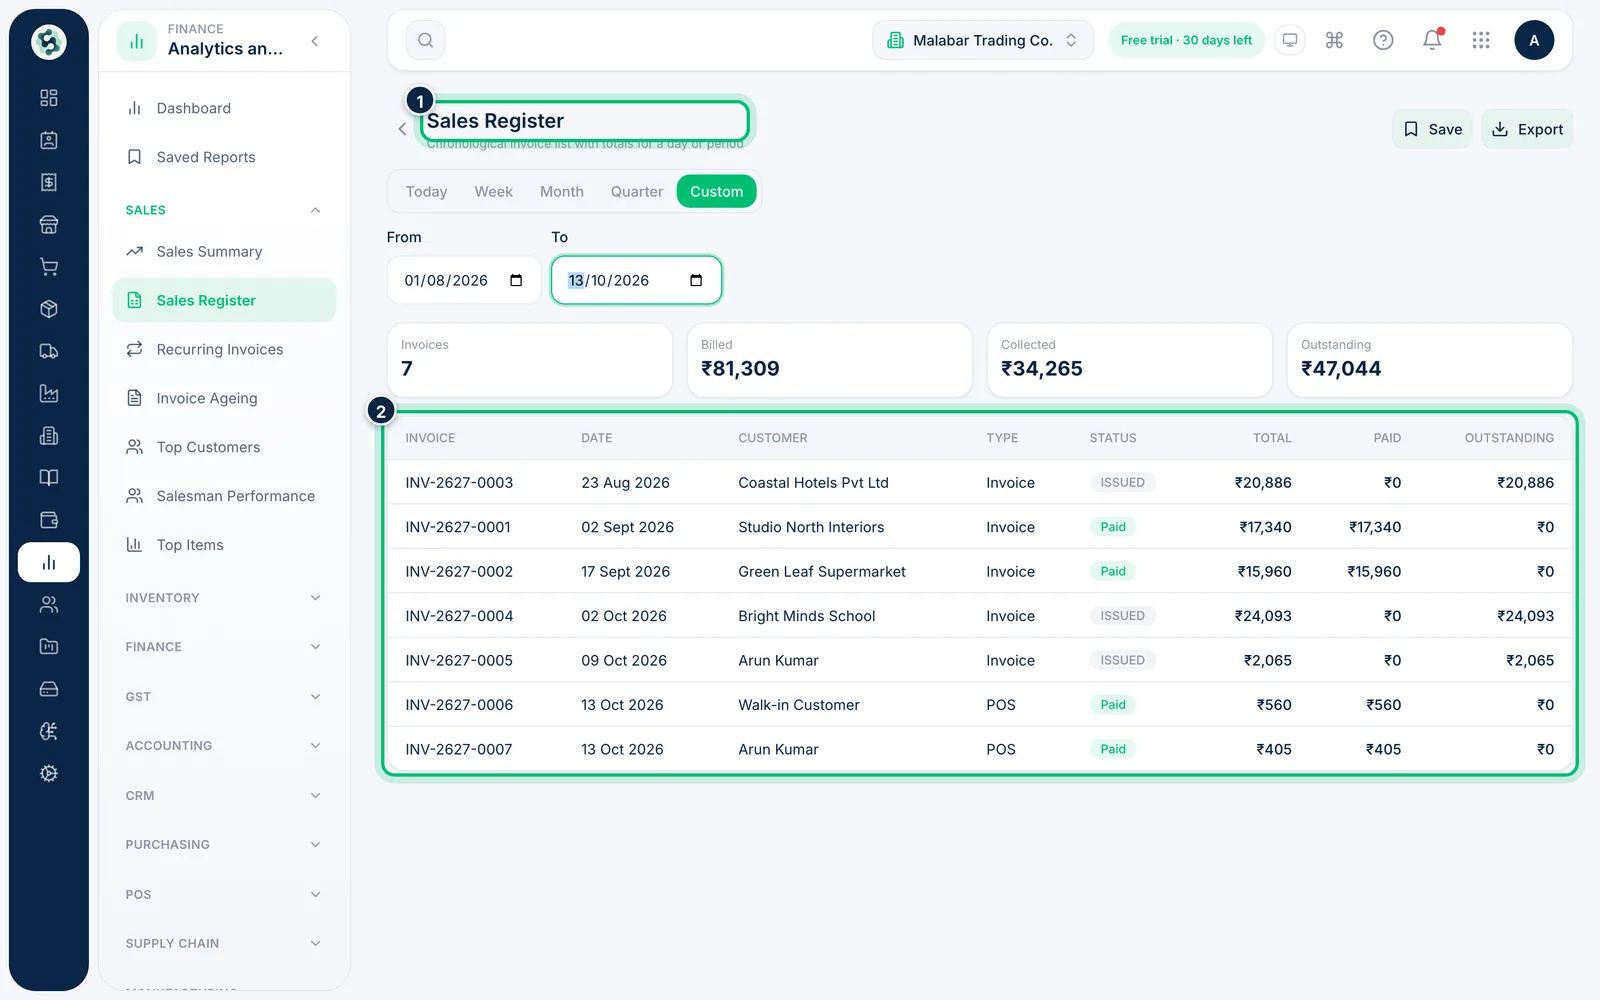
Task: Open invoice INV-2627-0004 row
Action: (x=979, y=616)
